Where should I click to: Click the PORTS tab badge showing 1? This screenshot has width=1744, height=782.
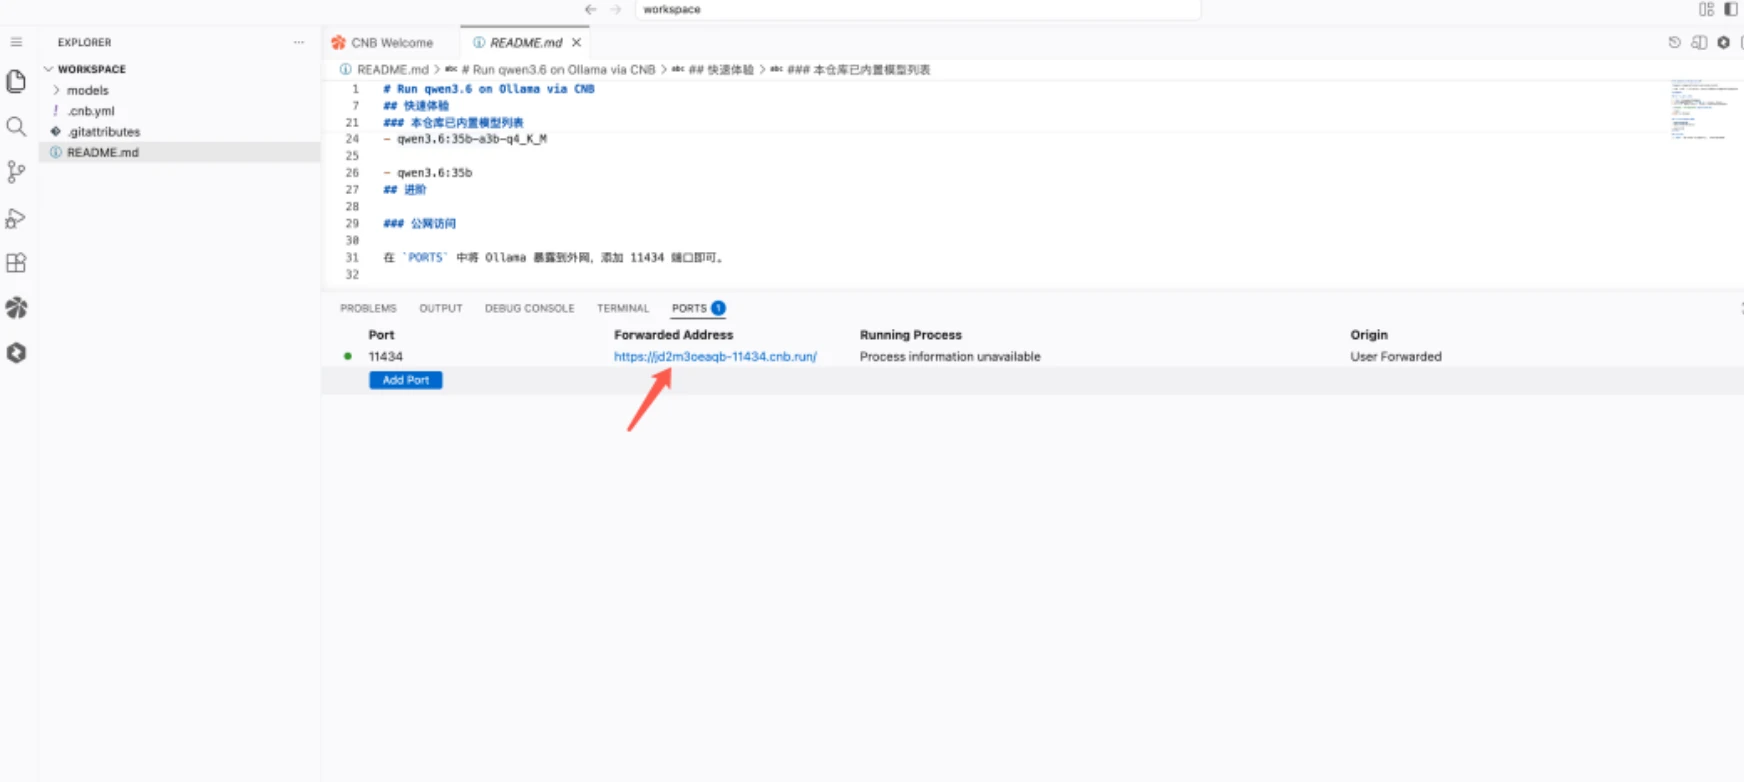[x=718, y=308]
